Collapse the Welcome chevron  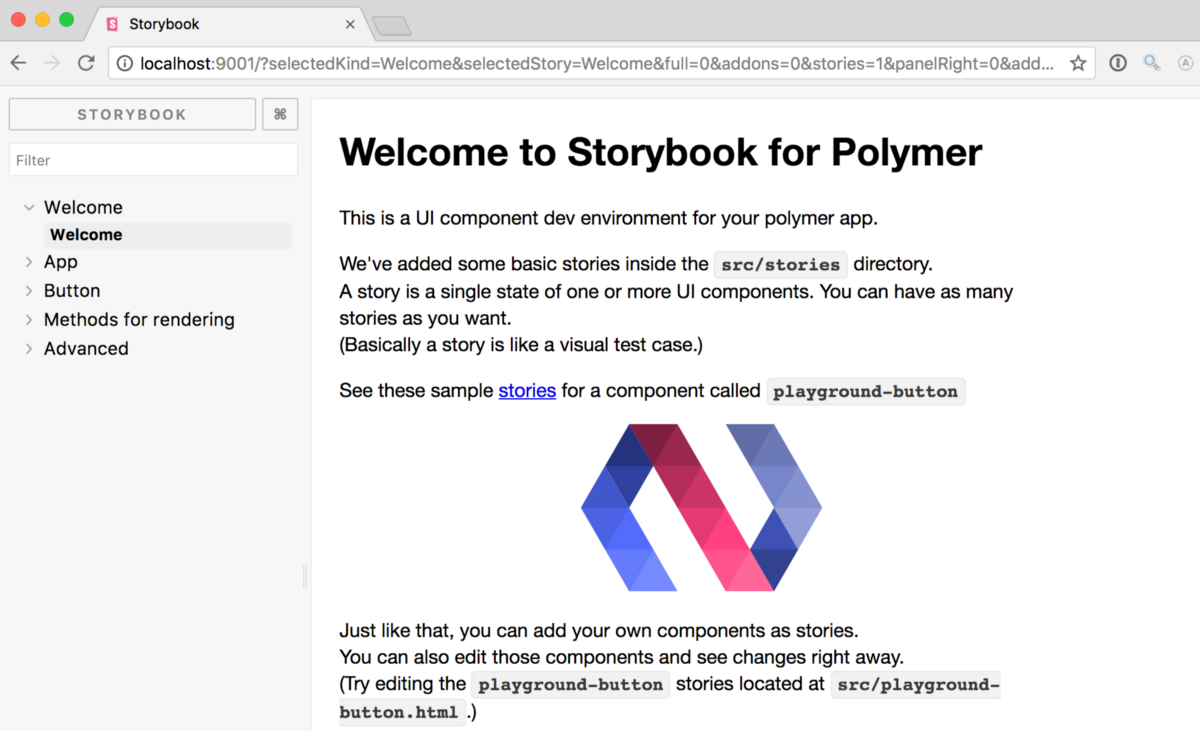(x=29, y=208)
